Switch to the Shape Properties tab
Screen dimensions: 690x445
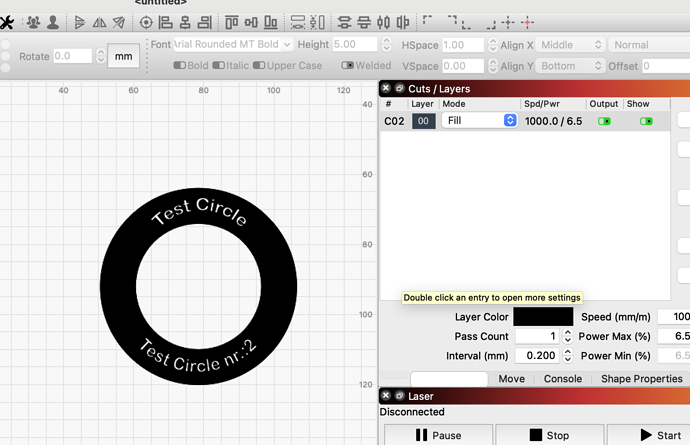642,379
